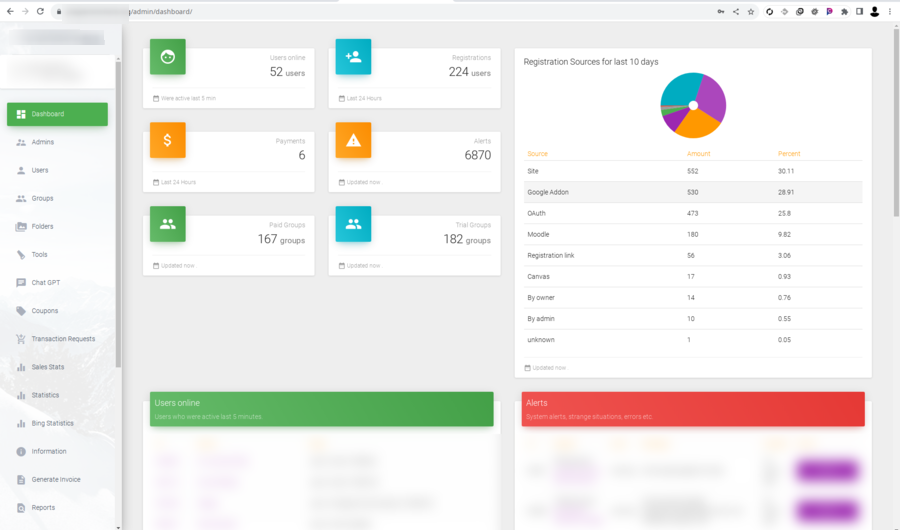This screenshot has height=530, width=900.
Task: Click the teal Registrations add-person icon
Action: 353,57
